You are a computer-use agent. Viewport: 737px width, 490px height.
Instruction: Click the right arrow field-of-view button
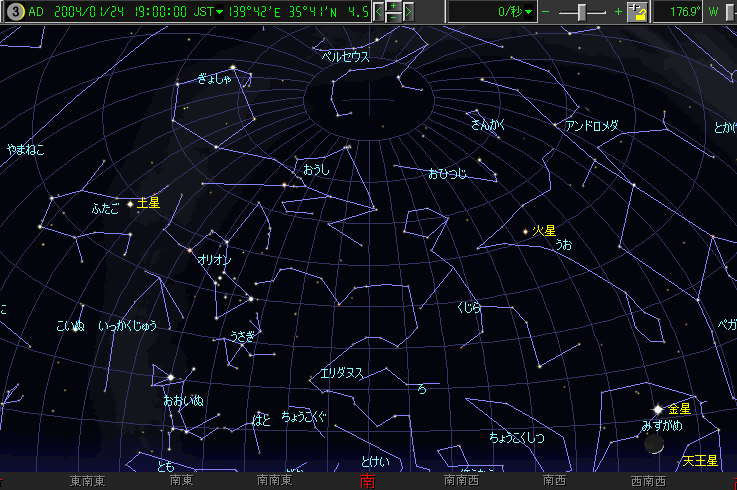pyautogui.click(x=409, y=12)
